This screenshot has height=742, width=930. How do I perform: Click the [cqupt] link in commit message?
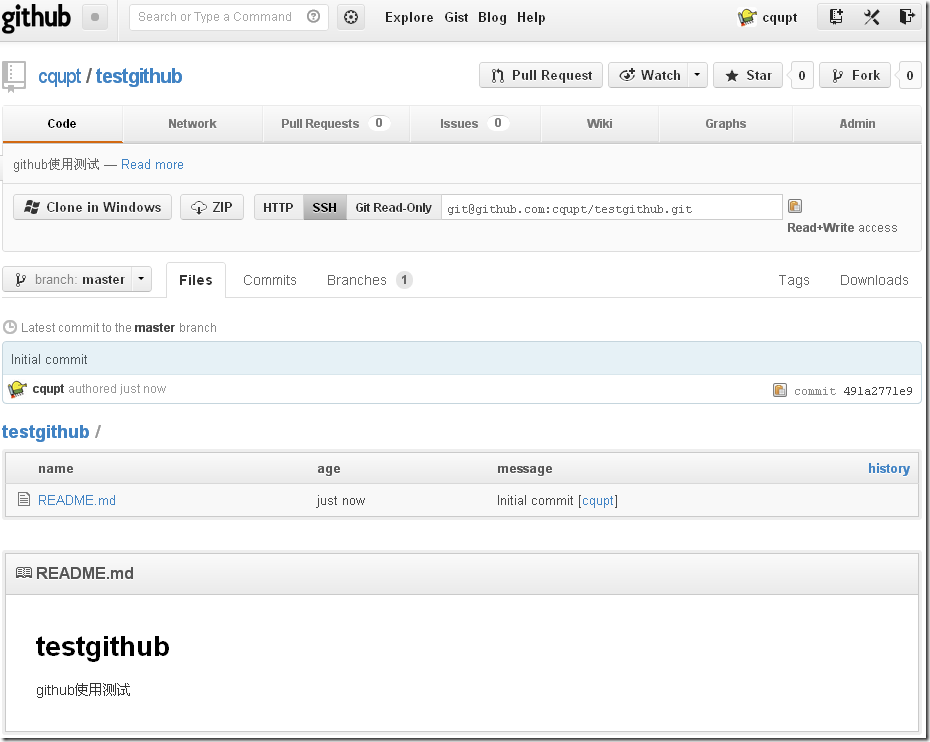[x=598, y=501]
